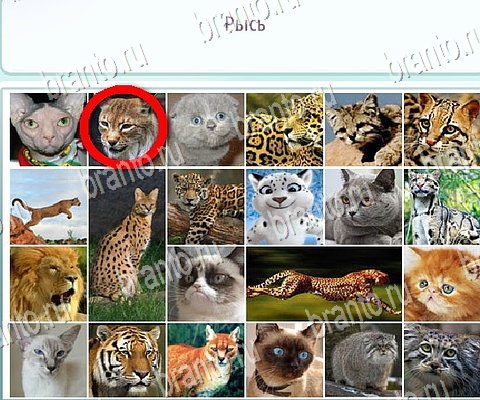Viewport: 480px width, 400px height.
Task: Pick the fluffy orange Persian kitten picture
Action: (x=442, y=284)
